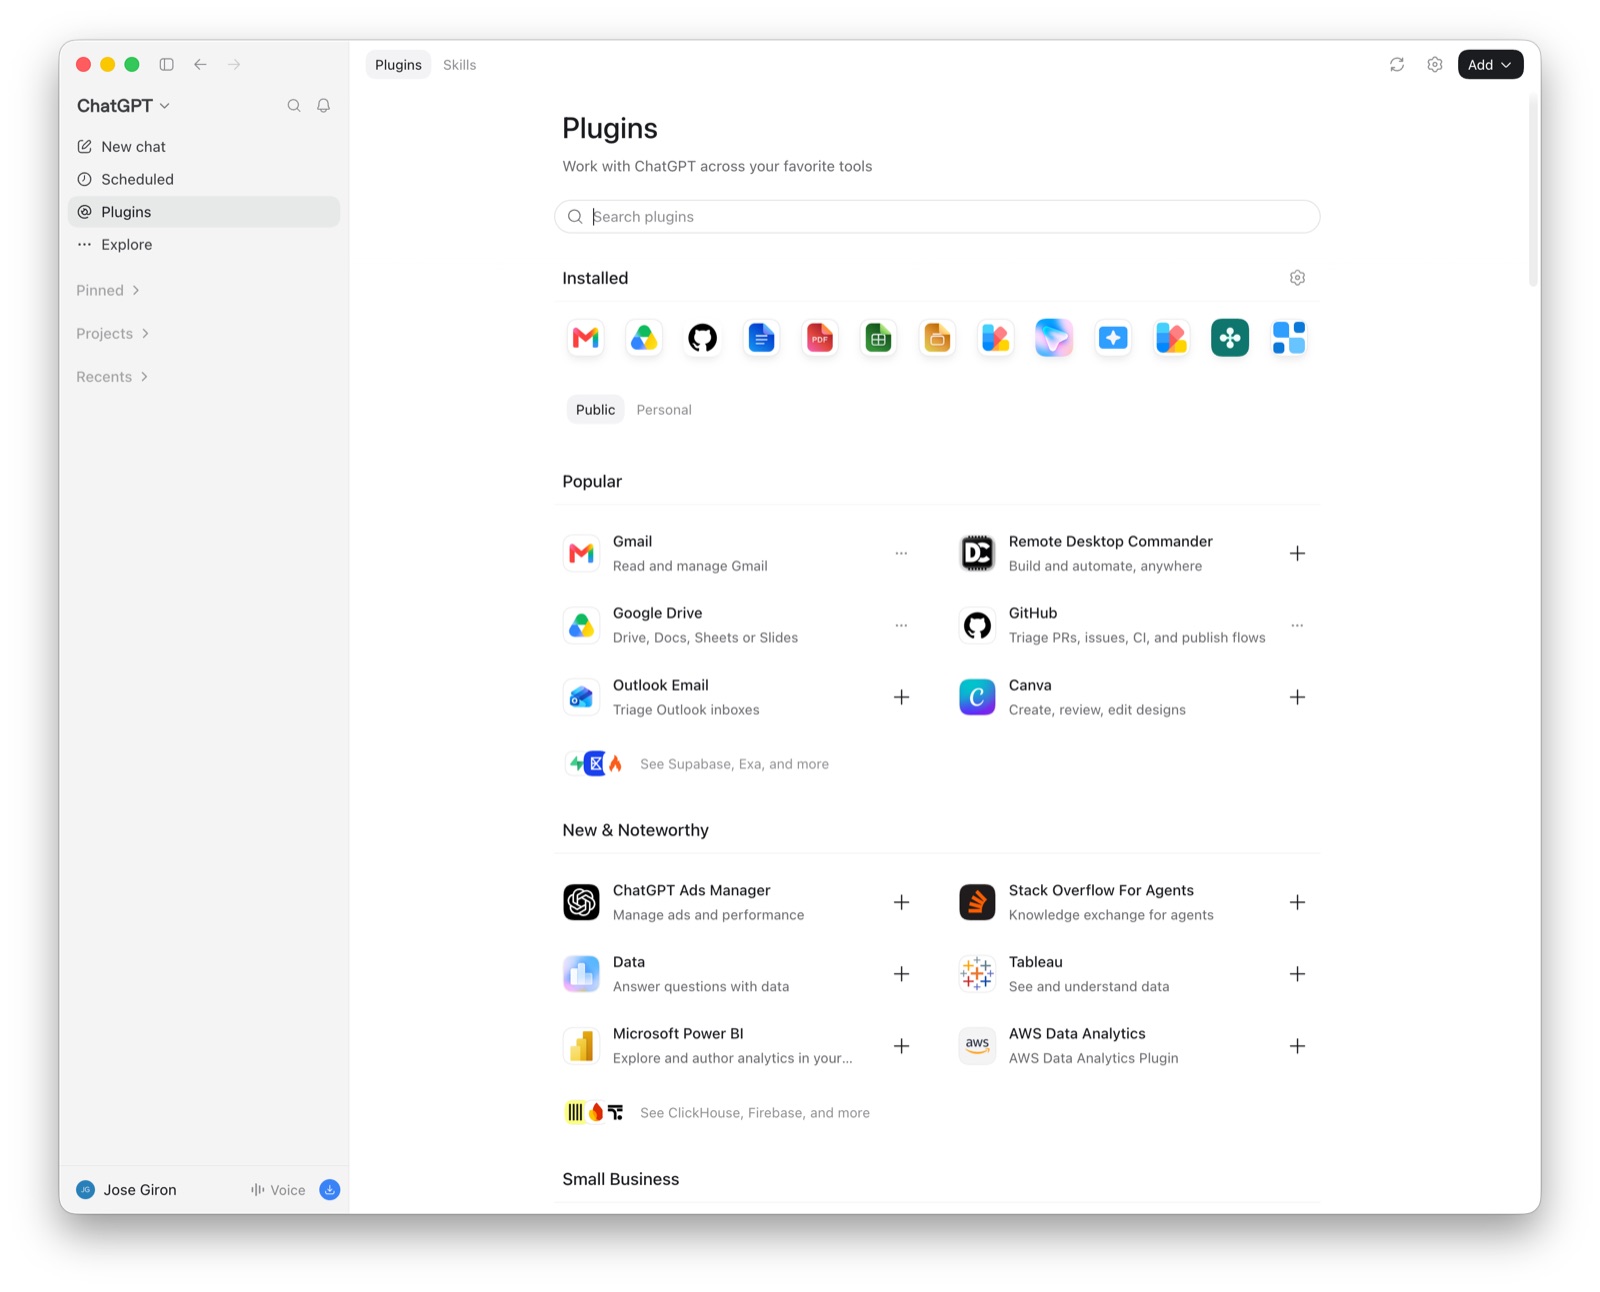Open the Add dropdown button
The height and width of the screenshot is (1292, 1600).
(1490, 65)
